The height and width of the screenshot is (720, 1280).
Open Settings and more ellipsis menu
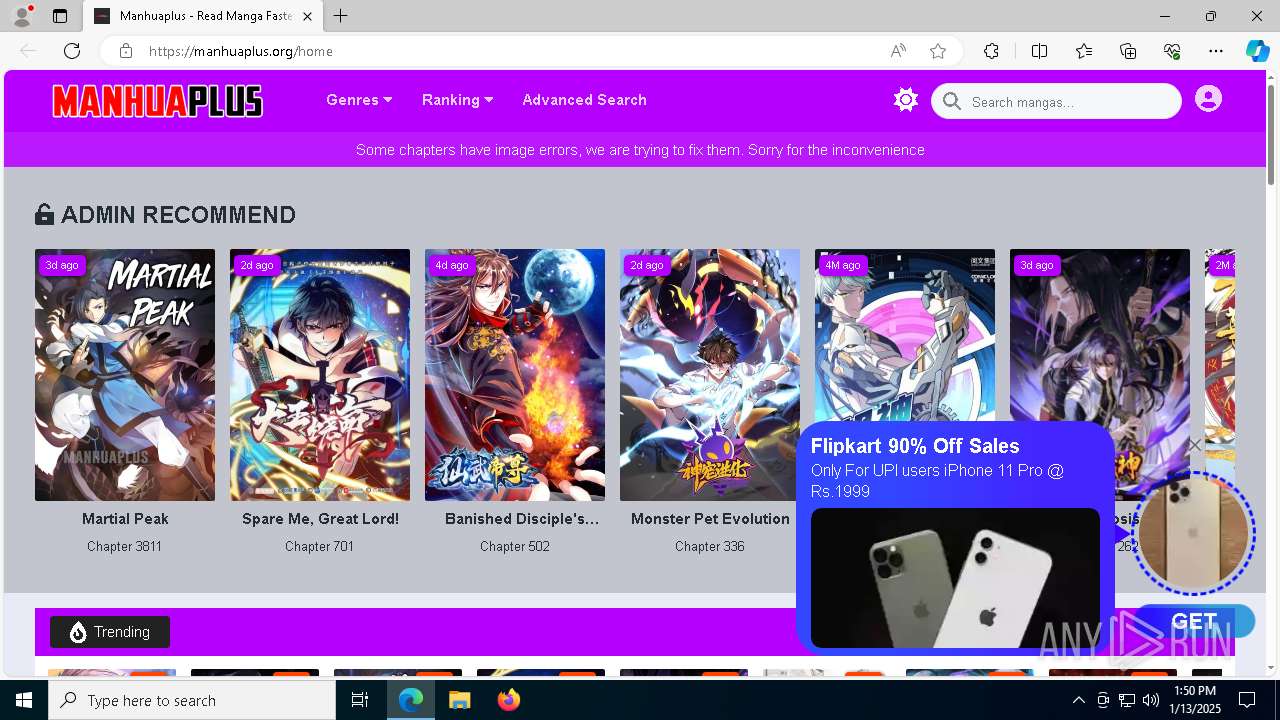coord(1216,51)
